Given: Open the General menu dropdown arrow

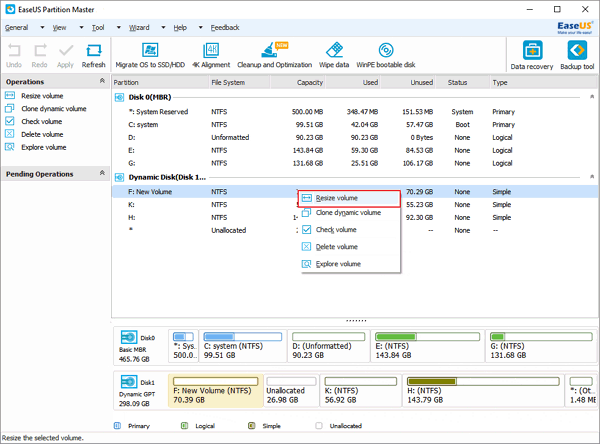Looking at the screenshot, I should pyautogui.click(x=42, y=28).
